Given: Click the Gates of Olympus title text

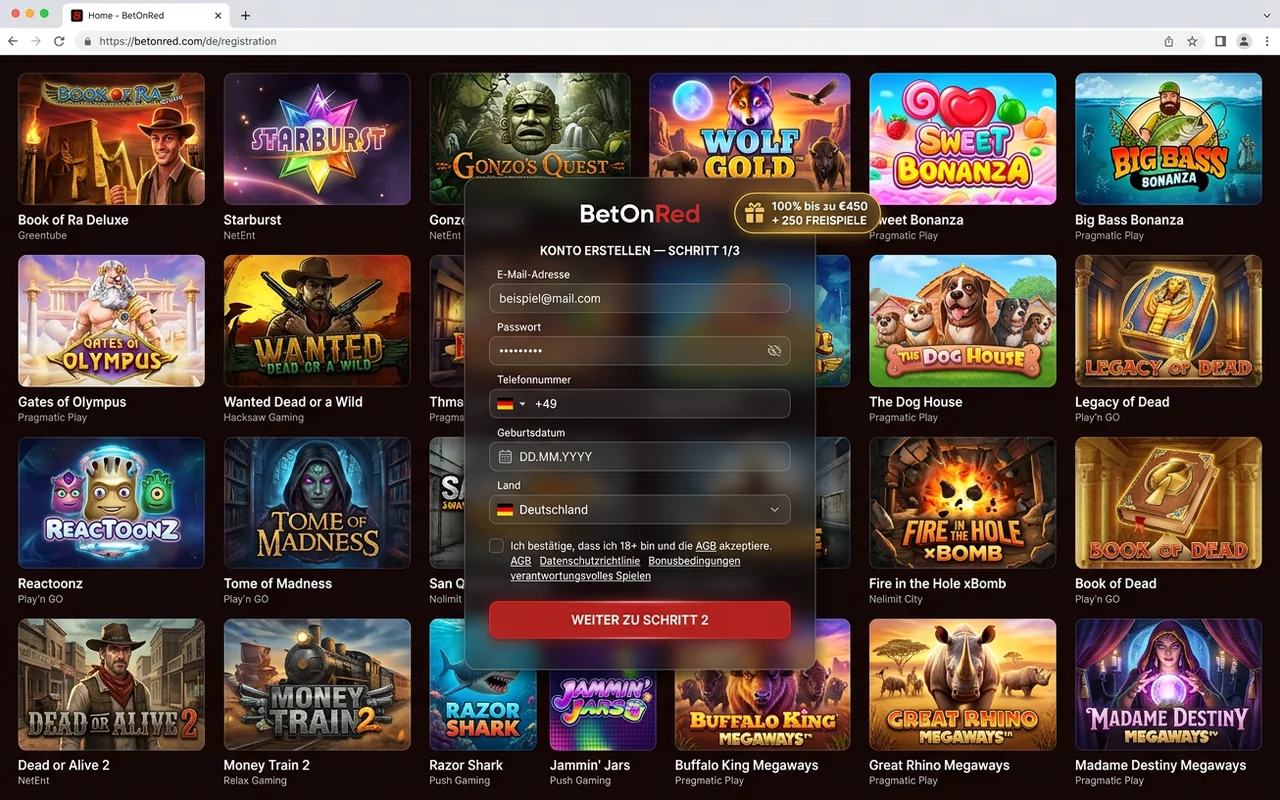Looking at the screenshot, I should 72,402.
